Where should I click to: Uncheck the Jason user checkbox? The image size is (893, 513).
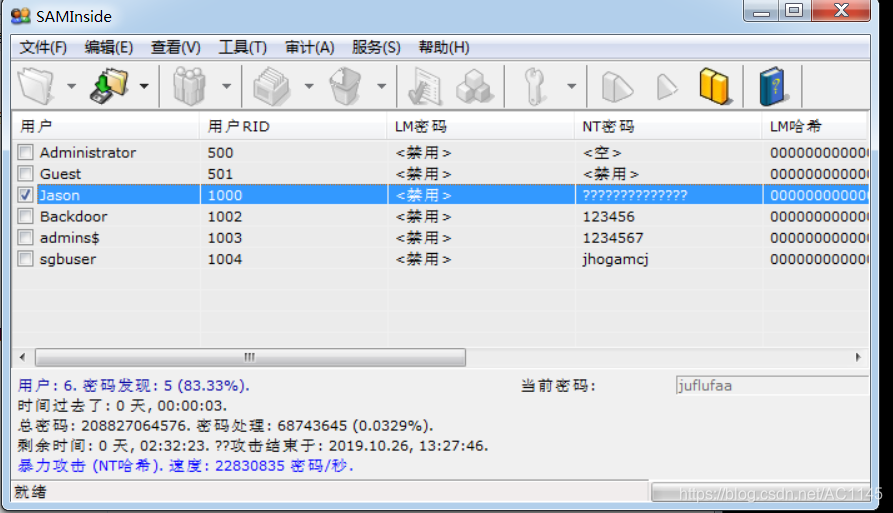click(25, 195)
